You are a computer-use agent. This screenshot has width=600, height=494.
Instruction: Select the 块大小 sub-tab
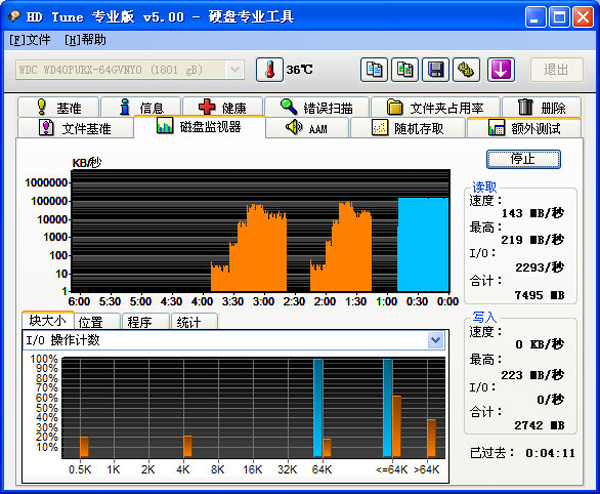click(48, 320)
